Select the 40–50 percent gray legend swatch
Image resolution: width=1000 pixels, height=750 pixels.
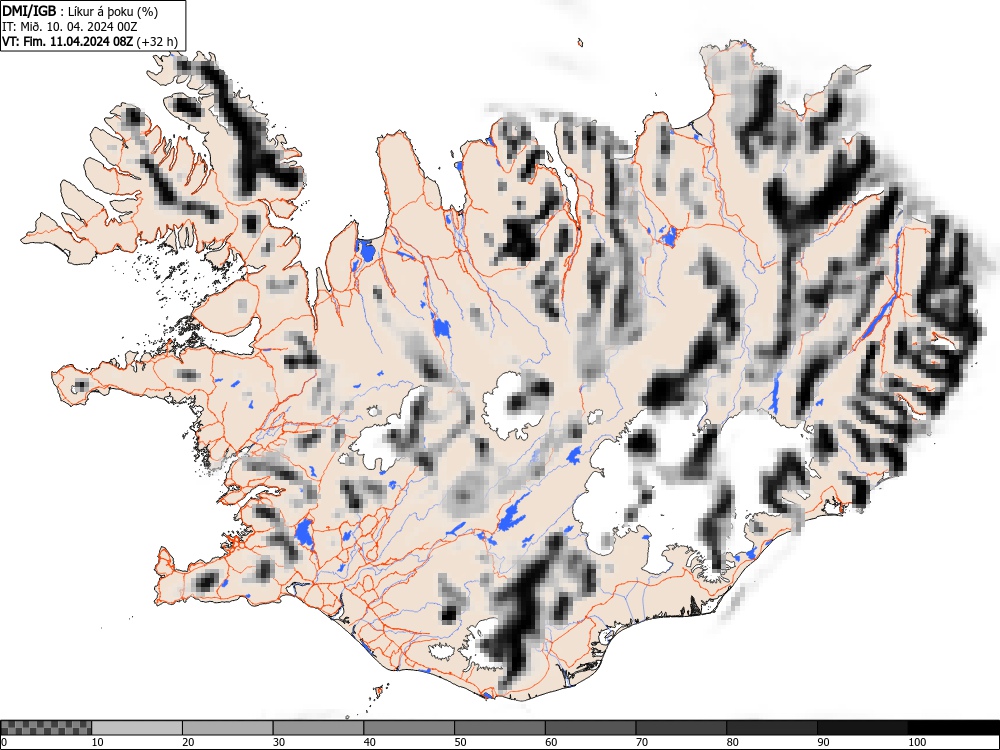pyautogui.click(x=409, y=728)
